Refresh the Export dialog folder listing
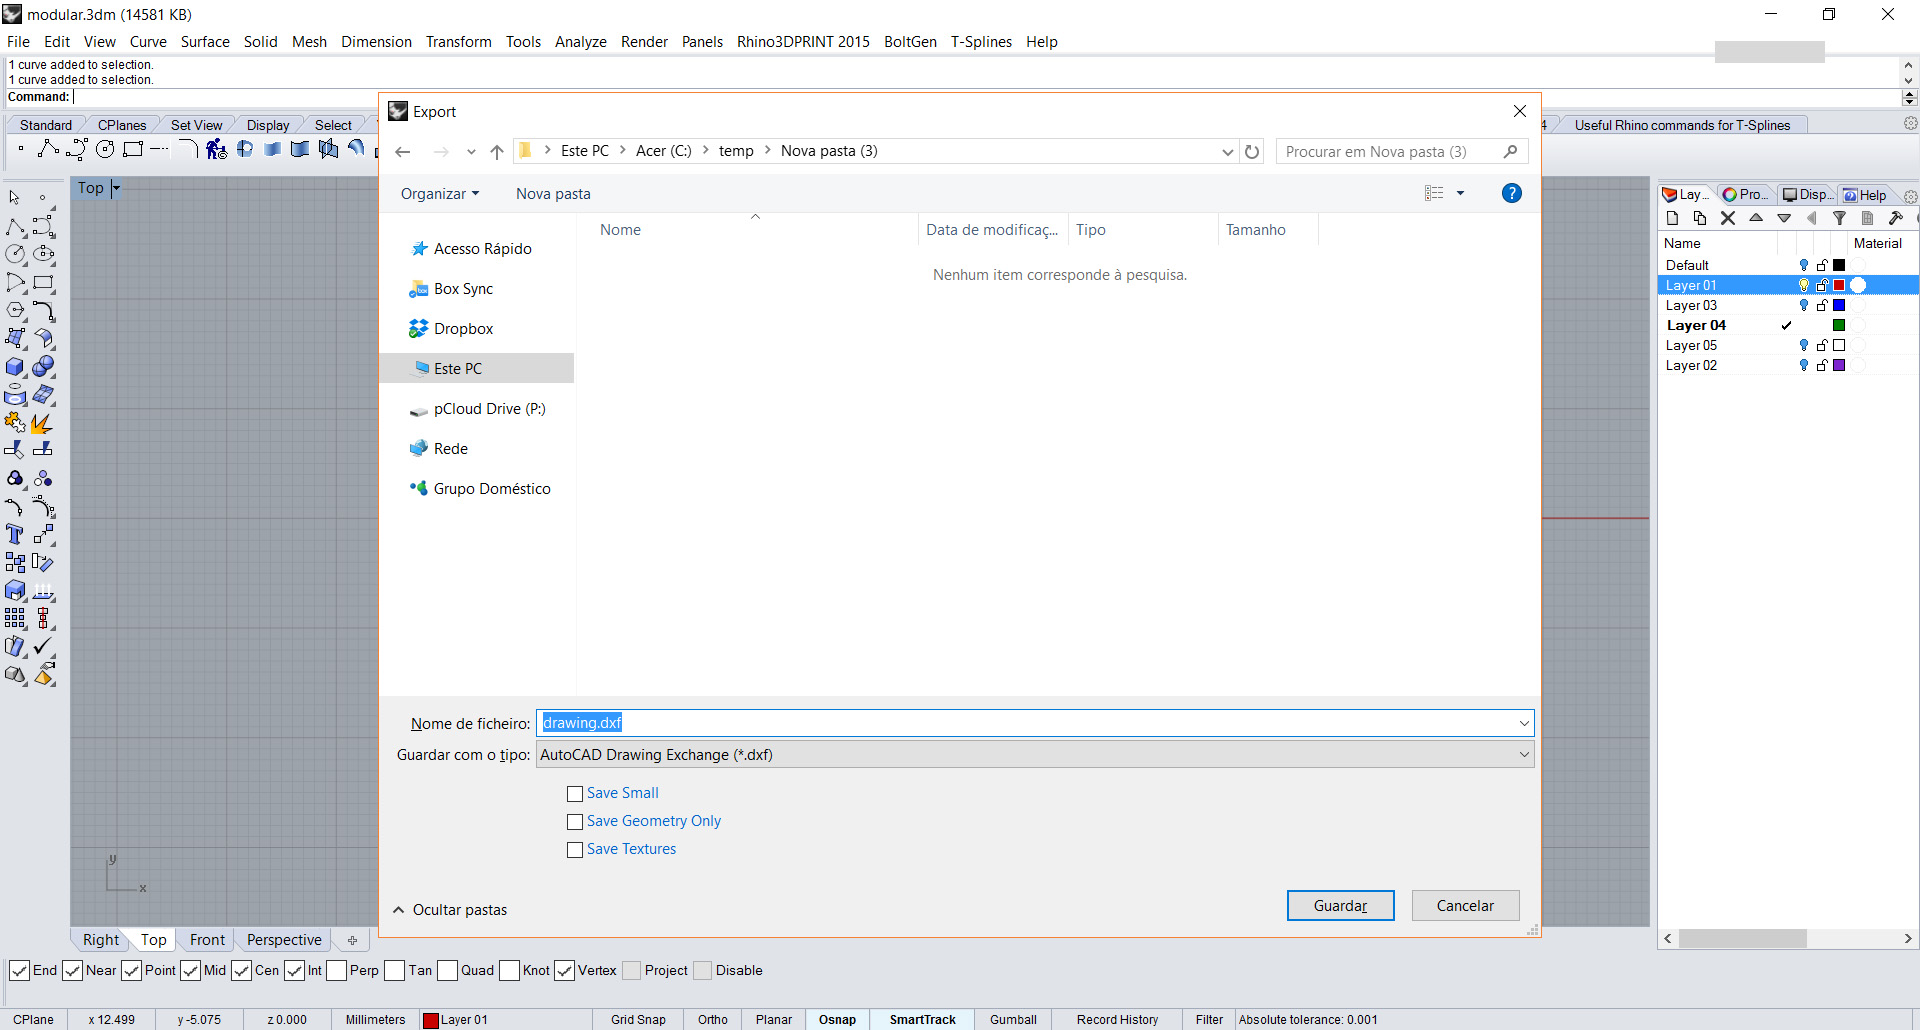The image size is (1920, 1030). (1252, 151)
